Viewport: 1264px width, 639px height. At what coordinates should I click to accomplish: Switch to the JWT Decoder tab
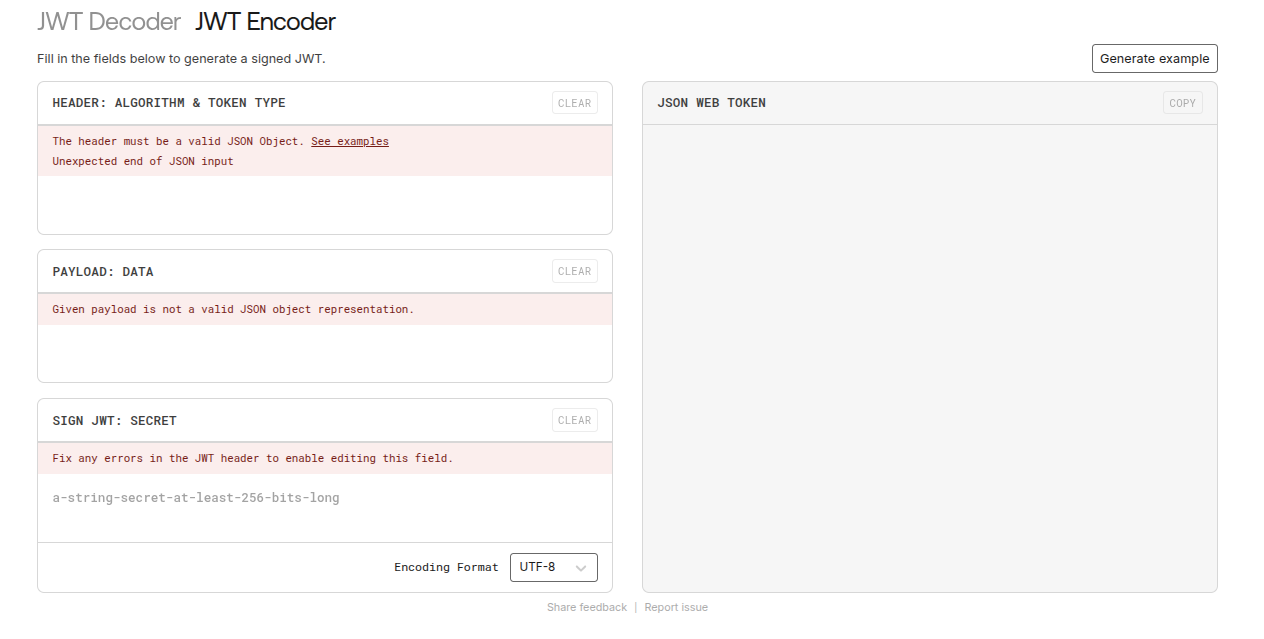[x=109, y=22]
